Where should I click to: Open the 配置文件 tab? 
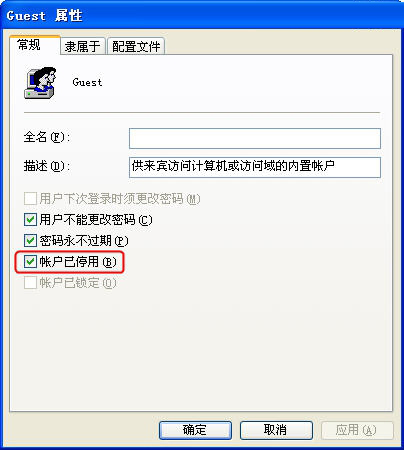(136, 46)
